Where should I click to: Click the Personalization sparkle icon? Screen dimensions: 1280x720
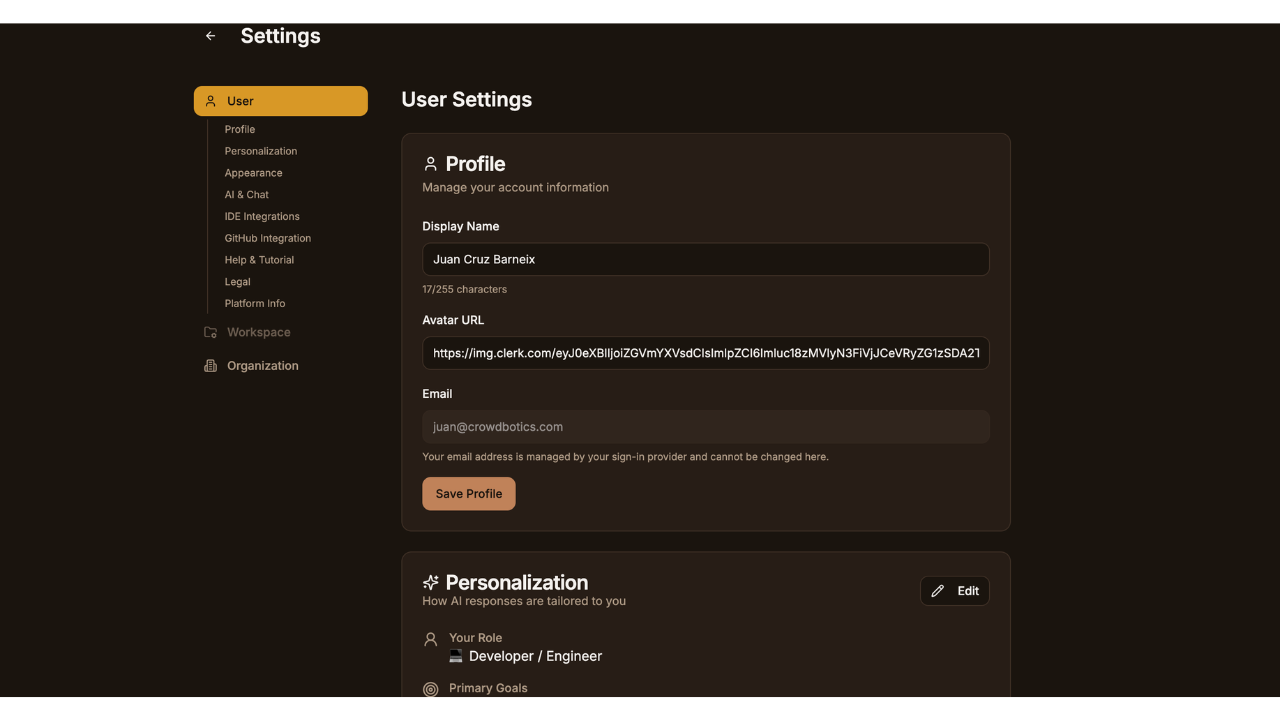pyautogui.click(x=431, y=582)
